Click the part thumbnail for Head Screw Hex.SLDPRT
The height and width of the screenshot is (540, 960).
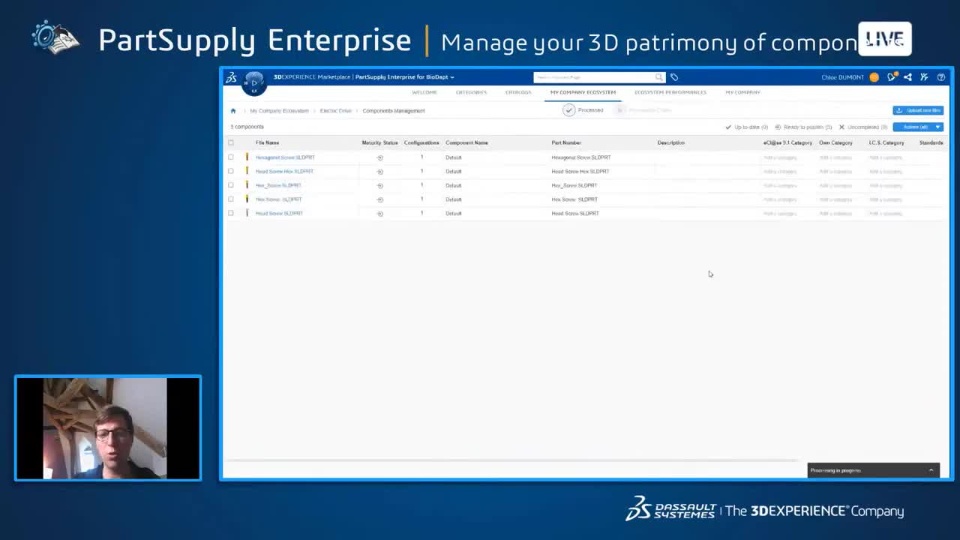coord(247,171)
